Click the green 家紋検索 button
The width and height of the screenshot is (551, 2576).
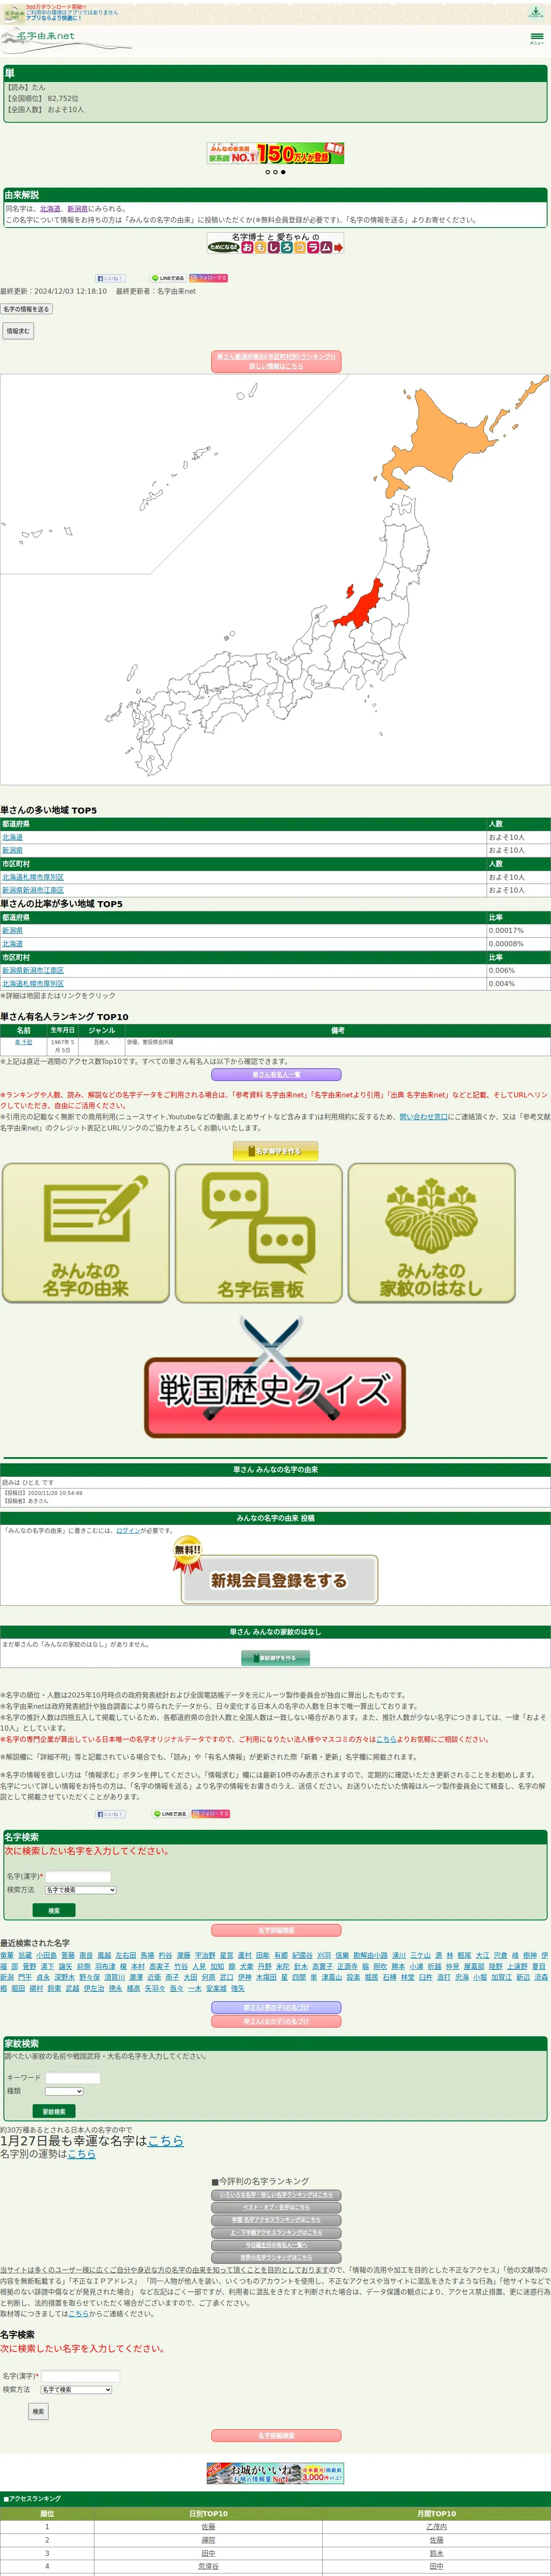click(54, 2112)
